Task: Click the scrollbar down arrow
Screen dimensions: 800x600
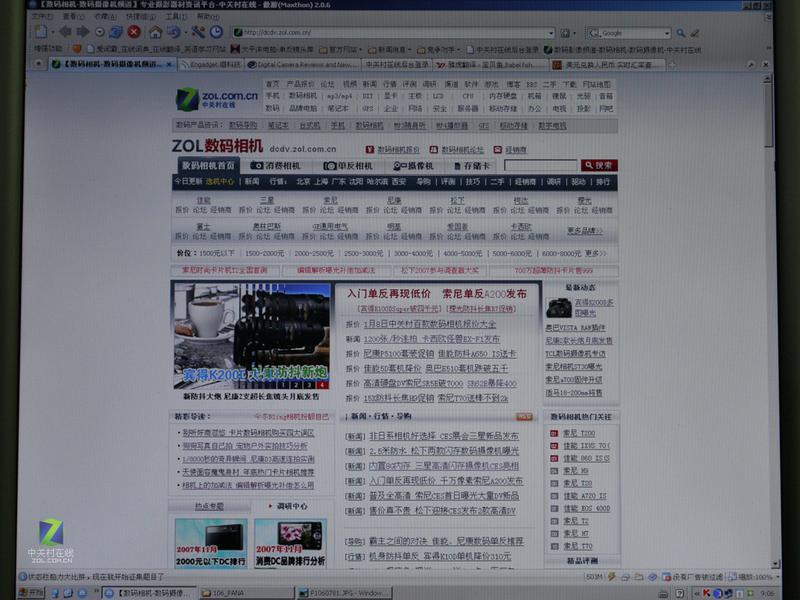Action: (x=776, y=564)
